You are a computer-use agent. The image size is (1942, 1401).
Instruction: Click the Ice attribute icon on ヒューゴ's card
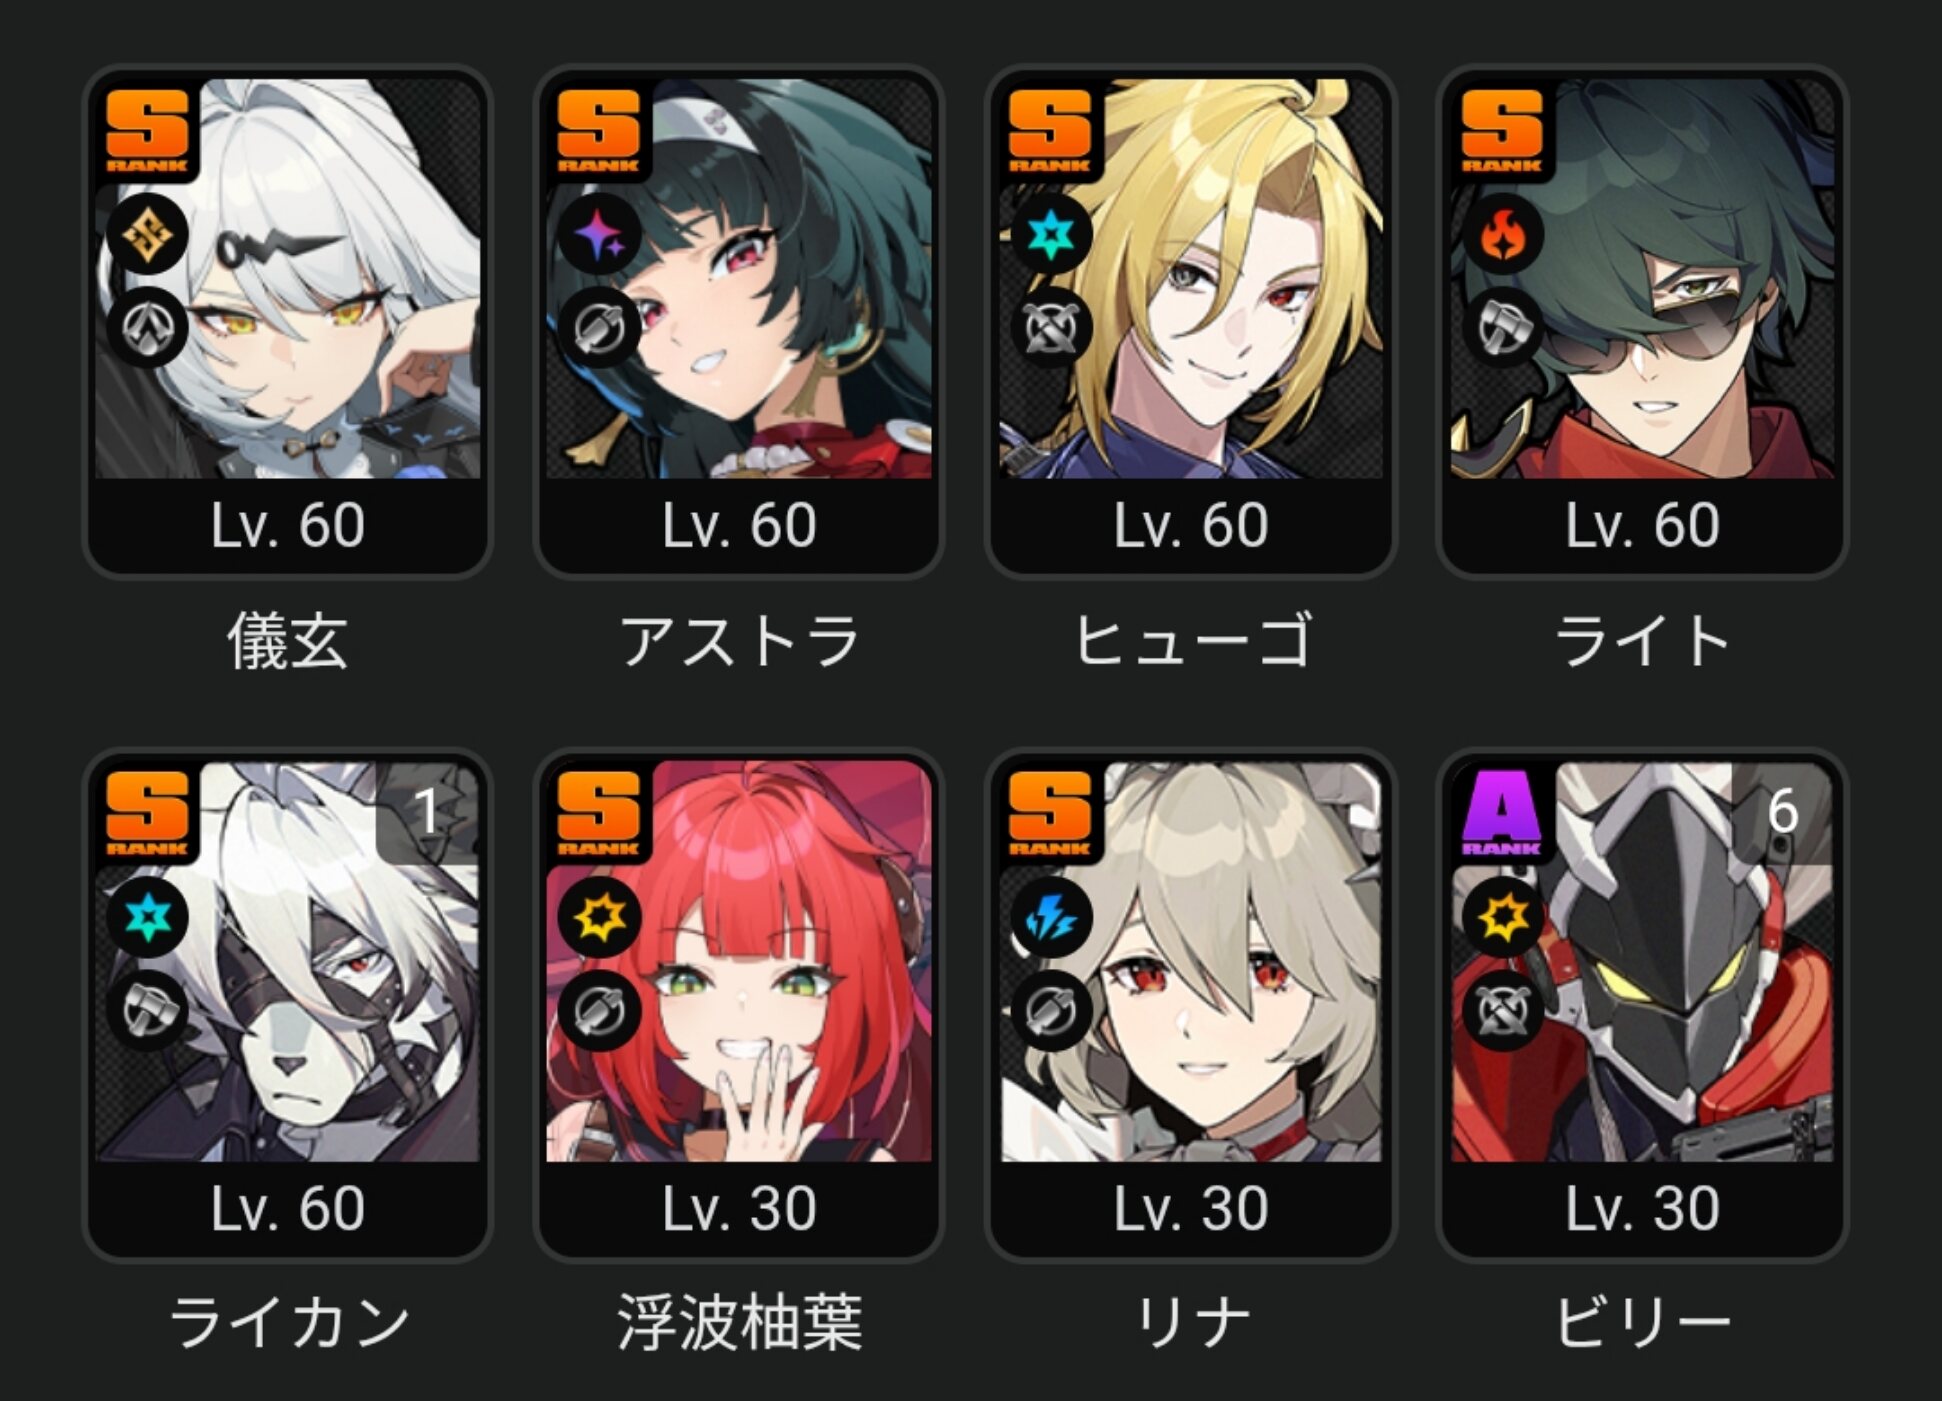click(x=1050, y=235)
